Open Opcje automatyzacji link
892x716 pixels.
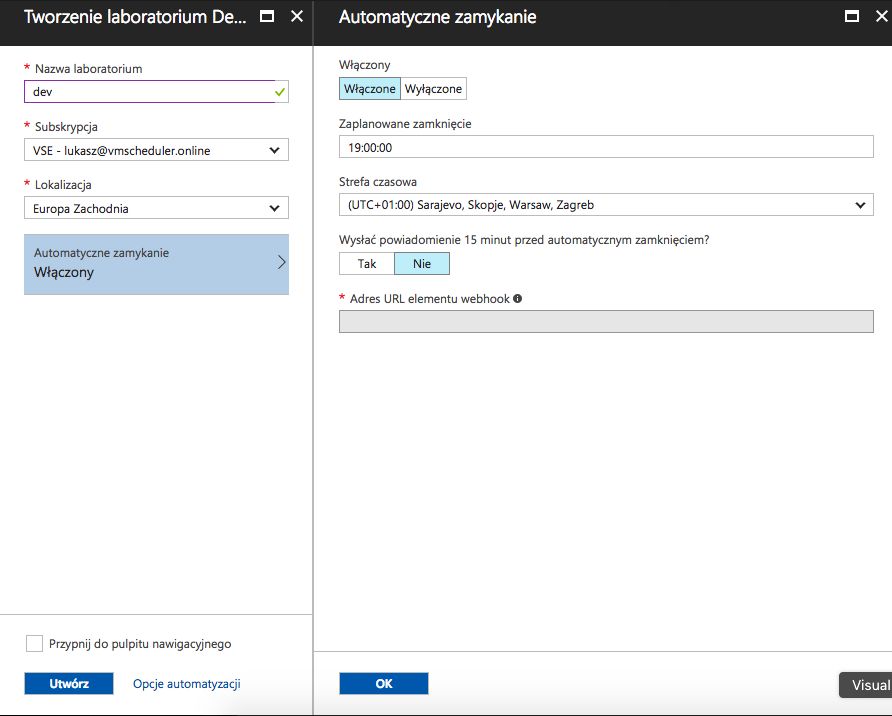pos(186,684)
